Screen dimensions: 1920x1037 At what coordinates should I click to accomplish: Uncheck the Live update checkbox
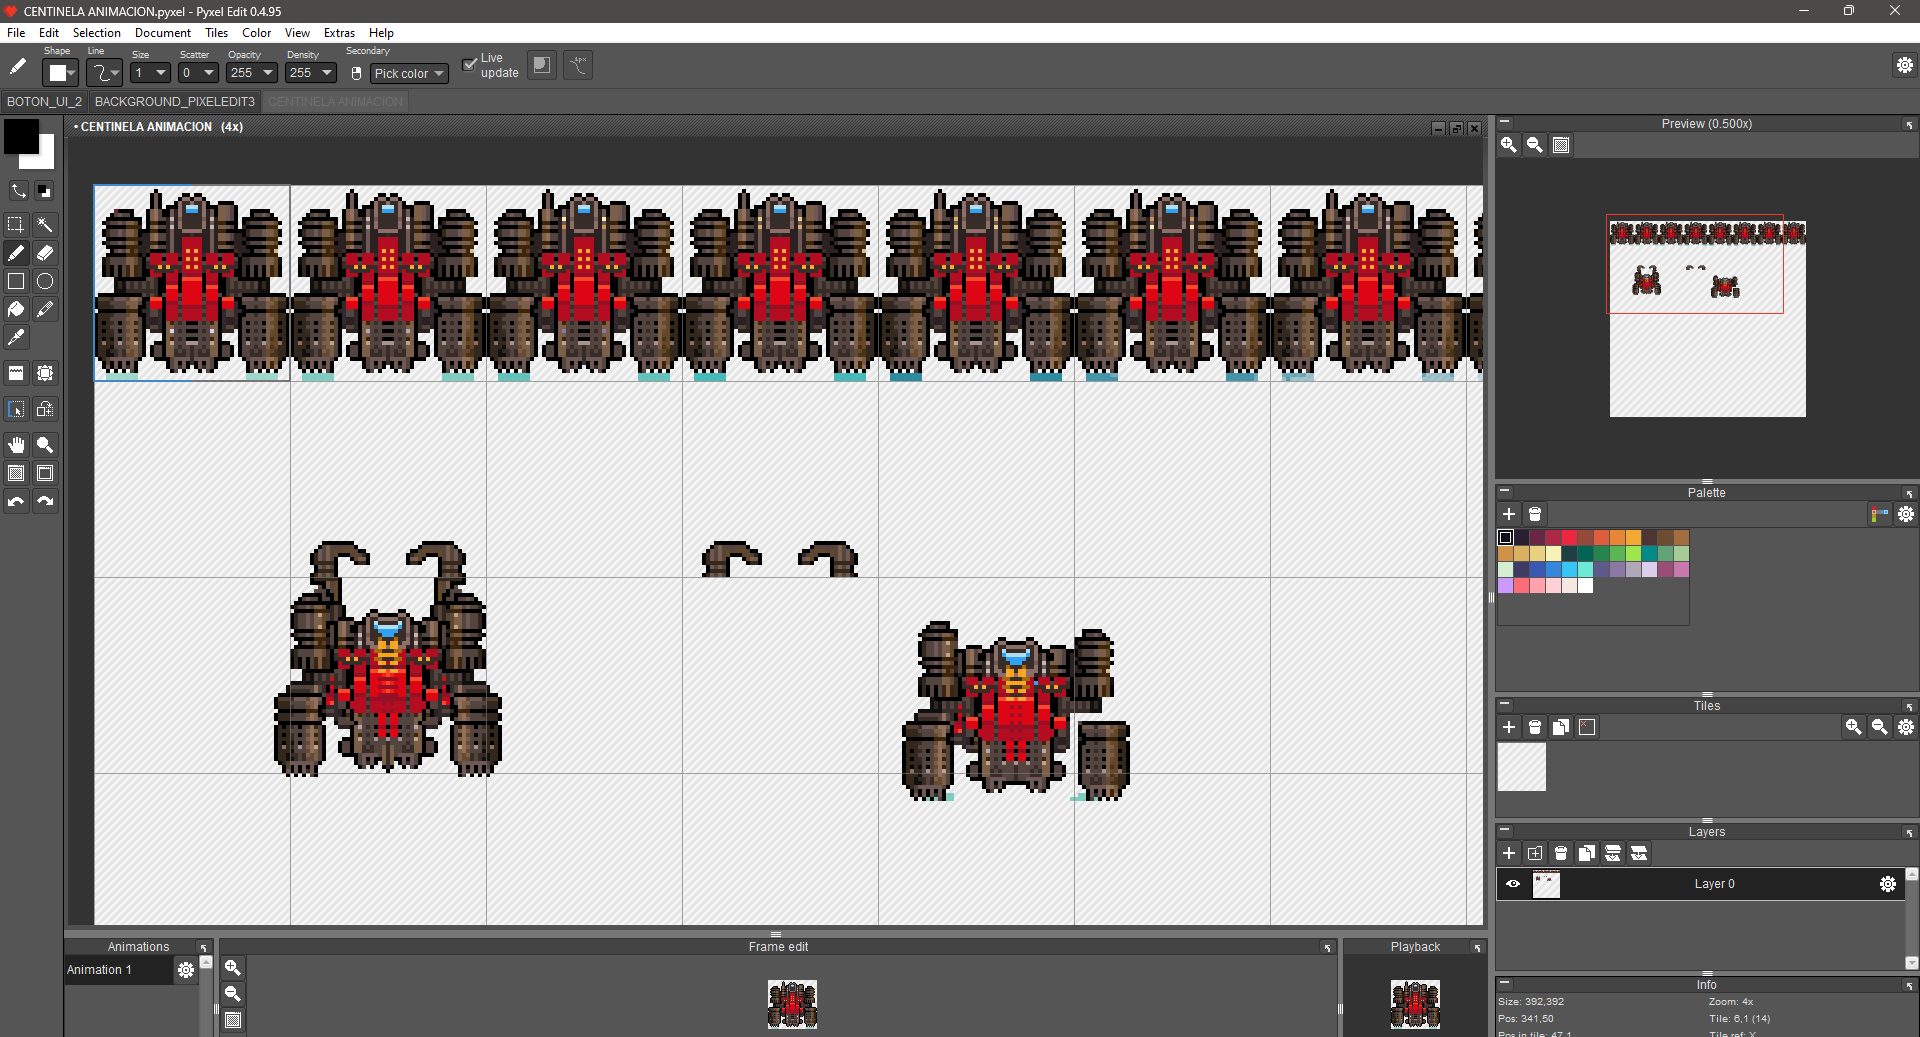point(469,65)
